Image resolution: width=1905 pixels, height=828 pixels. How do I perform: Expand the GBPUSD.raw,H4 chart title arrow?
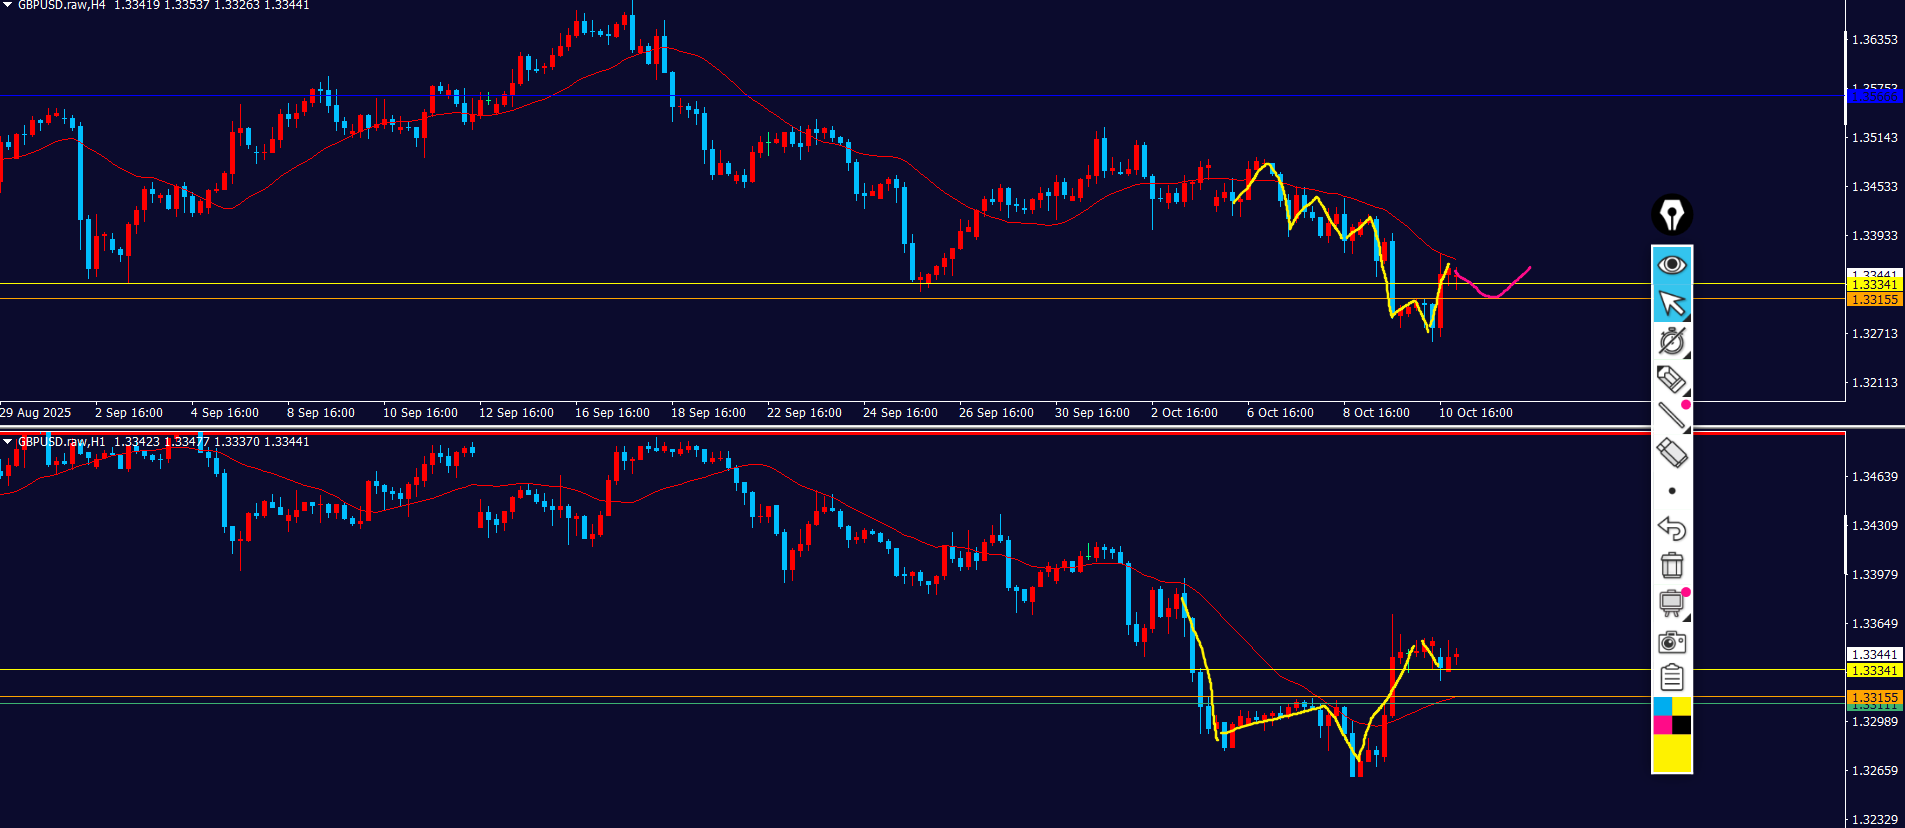pos(8,6)
